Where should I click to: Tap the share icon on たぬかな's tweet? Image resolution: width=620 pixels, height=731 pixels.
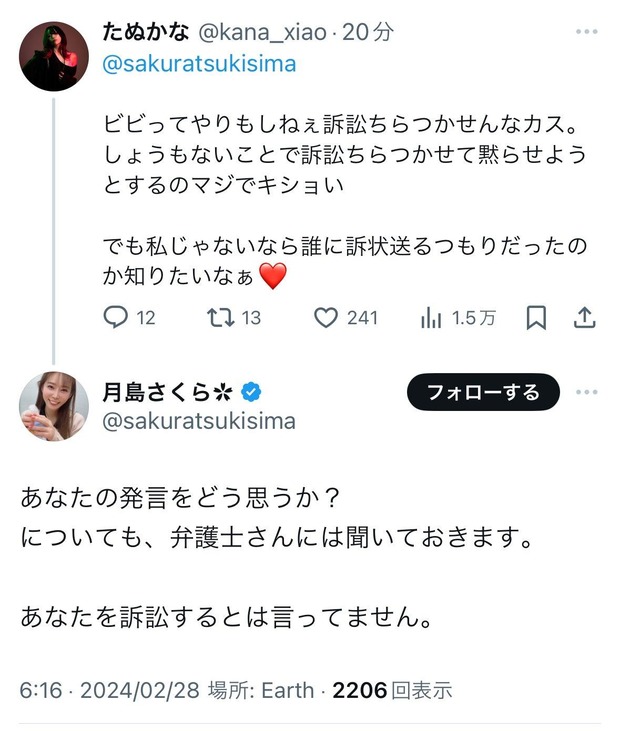click(x=585, y=318)
